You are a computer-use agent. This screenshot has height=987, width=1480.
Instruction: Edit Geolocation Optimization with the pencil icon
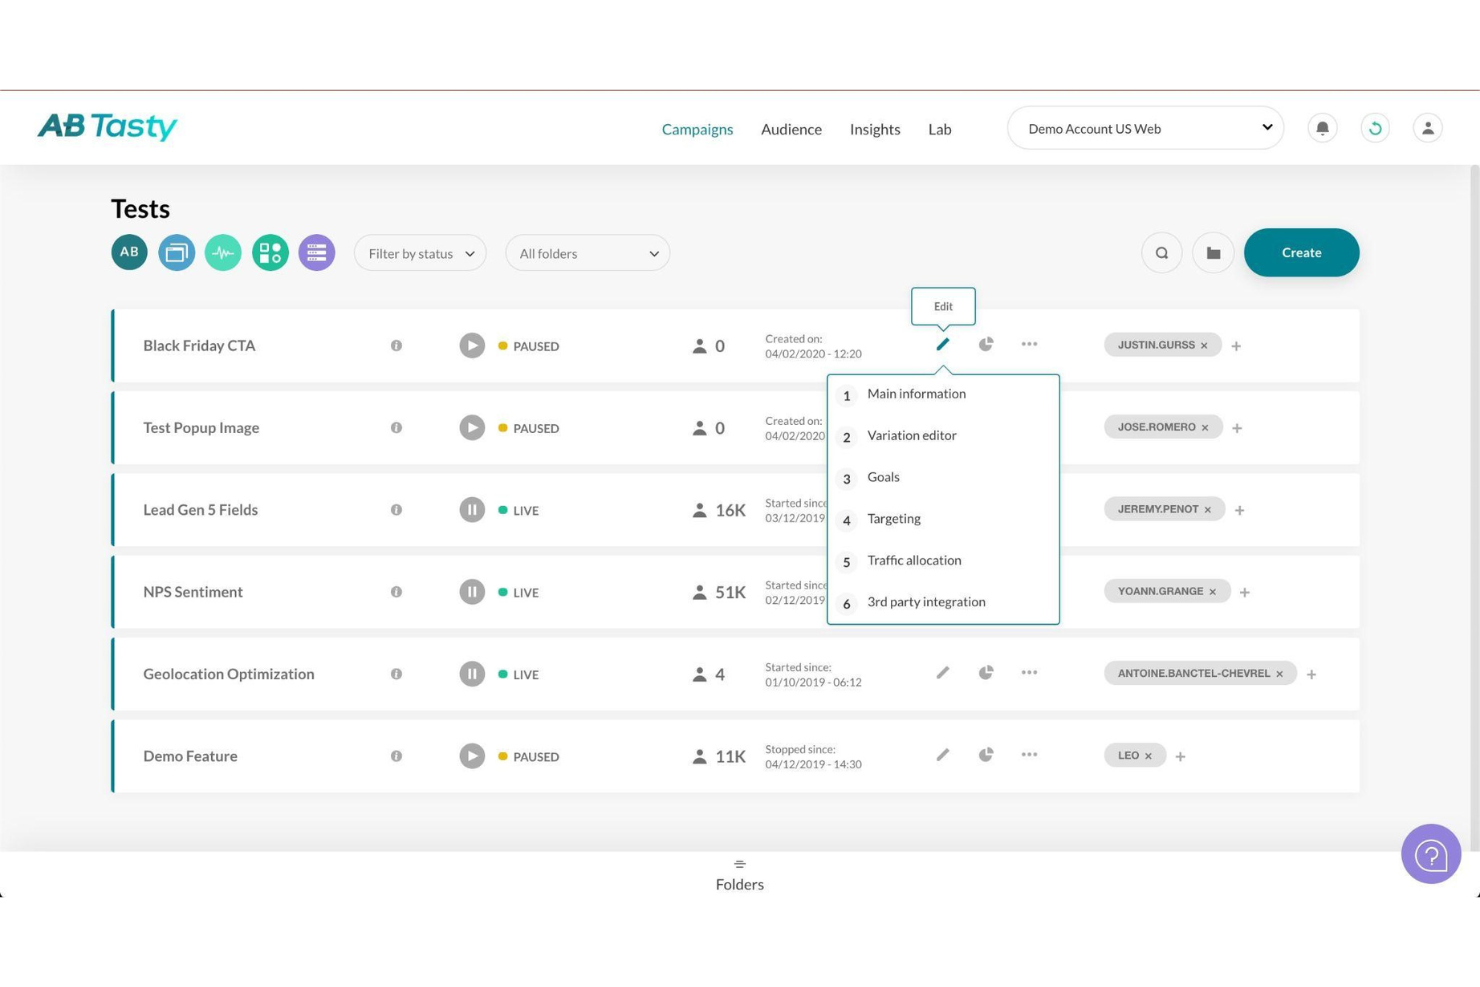coord(942,673)
